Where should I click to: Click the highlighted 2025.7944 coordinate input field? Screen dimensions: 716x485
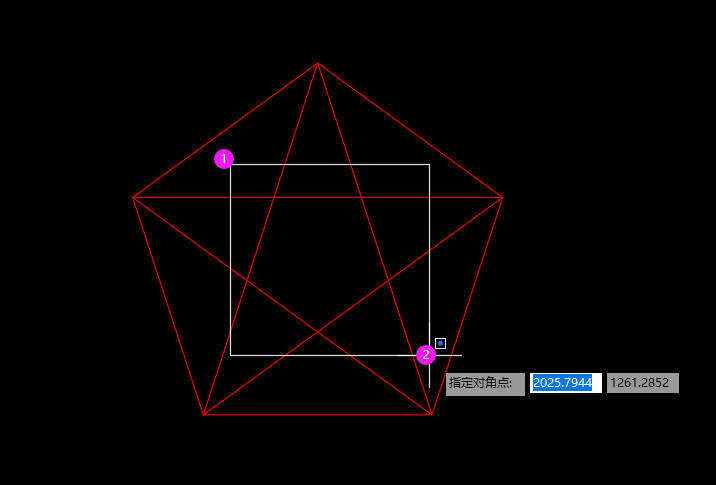[x=565, y=383]
